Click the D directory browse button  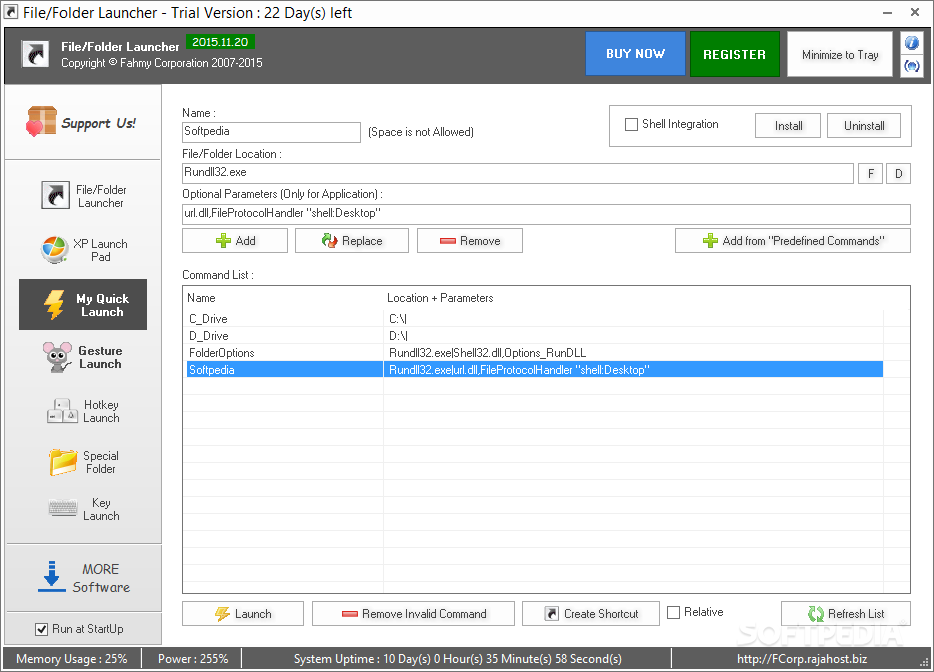click(898, 174)
